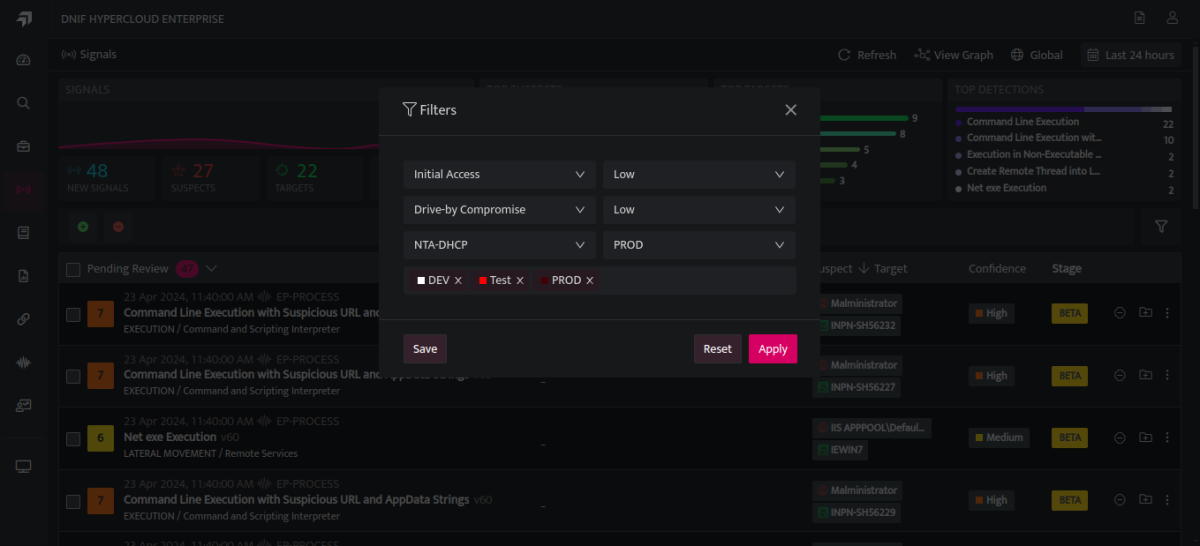Expand the Pending Review chevron
Screen dimensions: 1200x546
pos(211,268)
